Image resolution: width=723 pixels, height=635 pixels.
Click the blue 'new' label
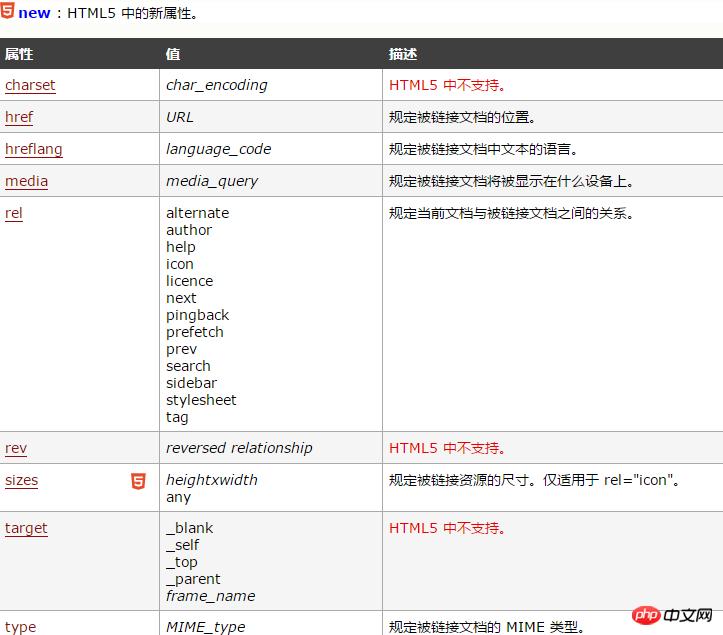(x=34, y=13)
